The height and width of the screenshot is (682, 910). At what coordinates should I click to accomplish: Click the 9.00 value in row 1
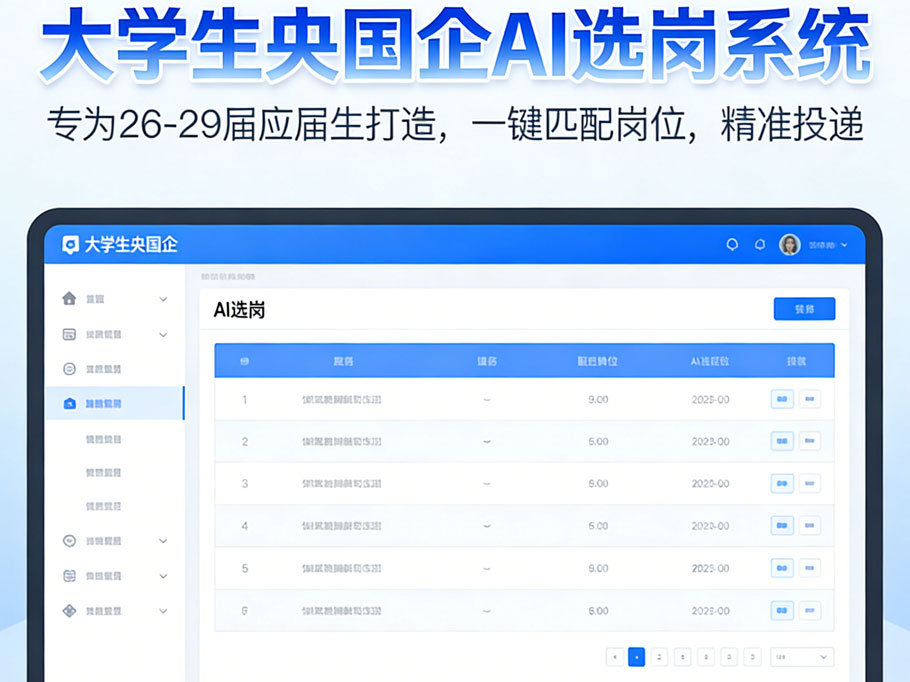click(598, 399)
